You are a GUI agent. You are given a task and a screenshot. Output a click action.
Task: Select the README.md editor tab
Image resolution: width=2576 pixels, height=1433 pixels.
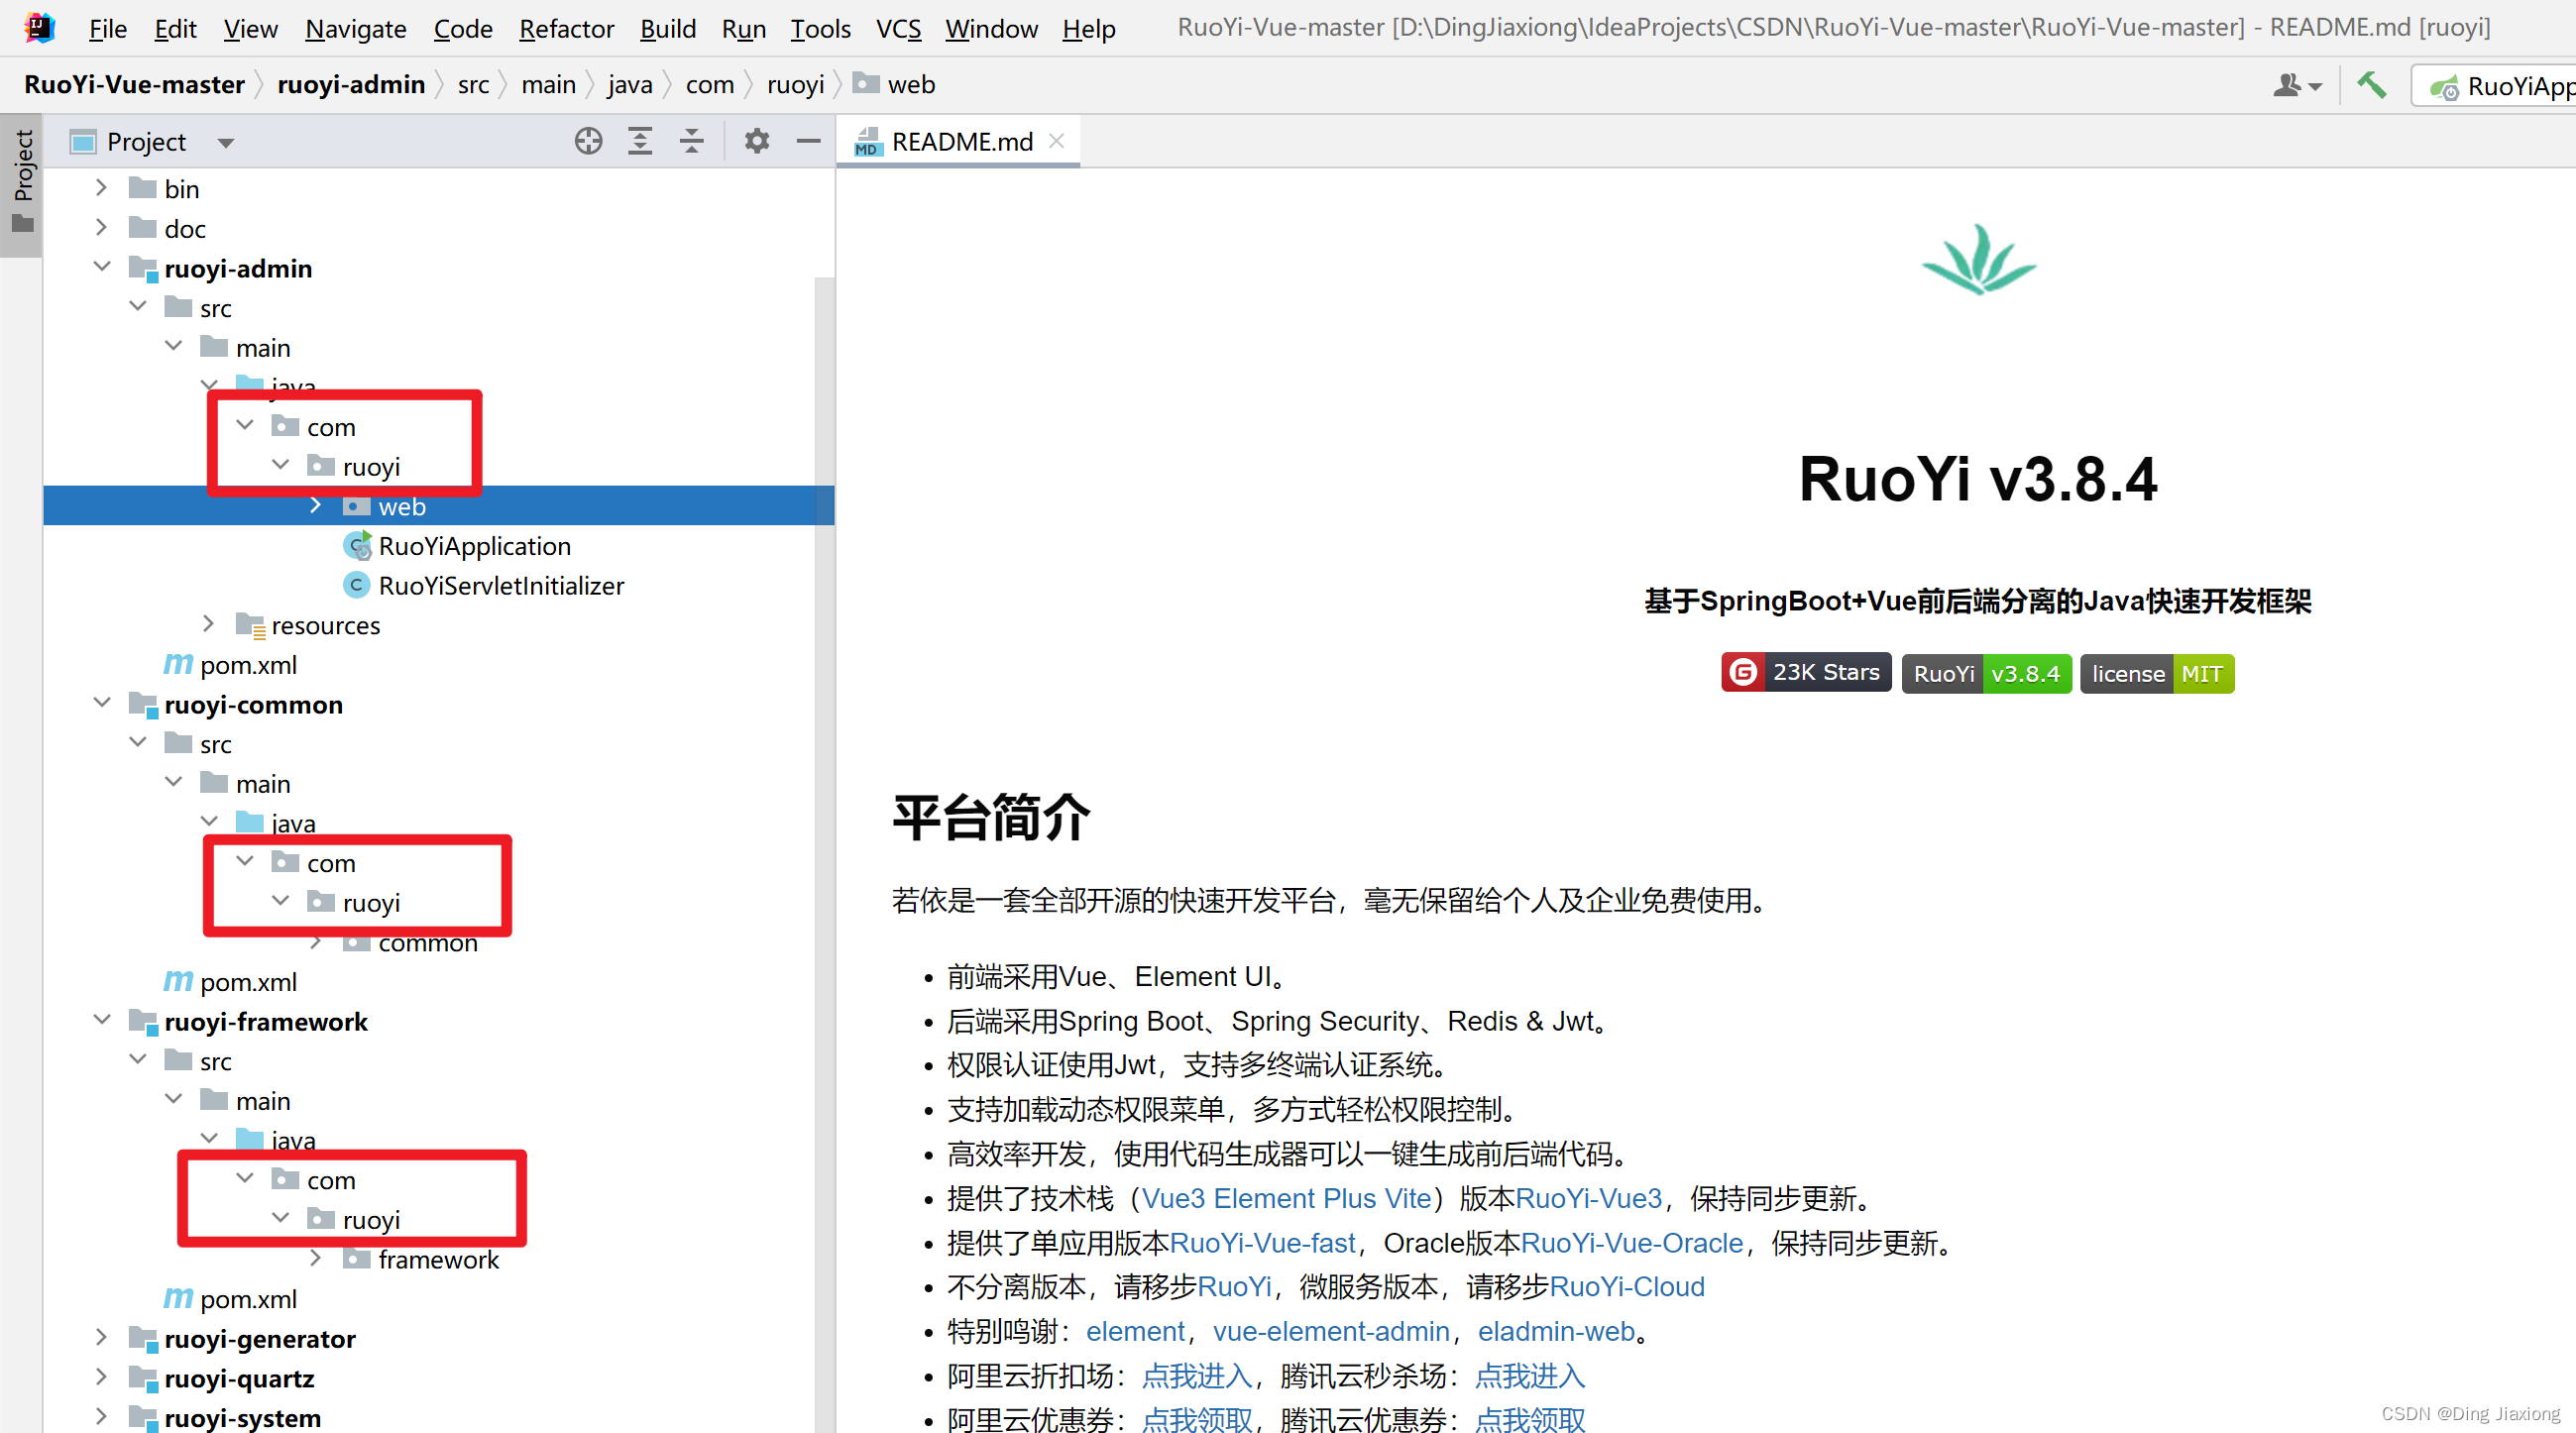[x=958, y=142]
